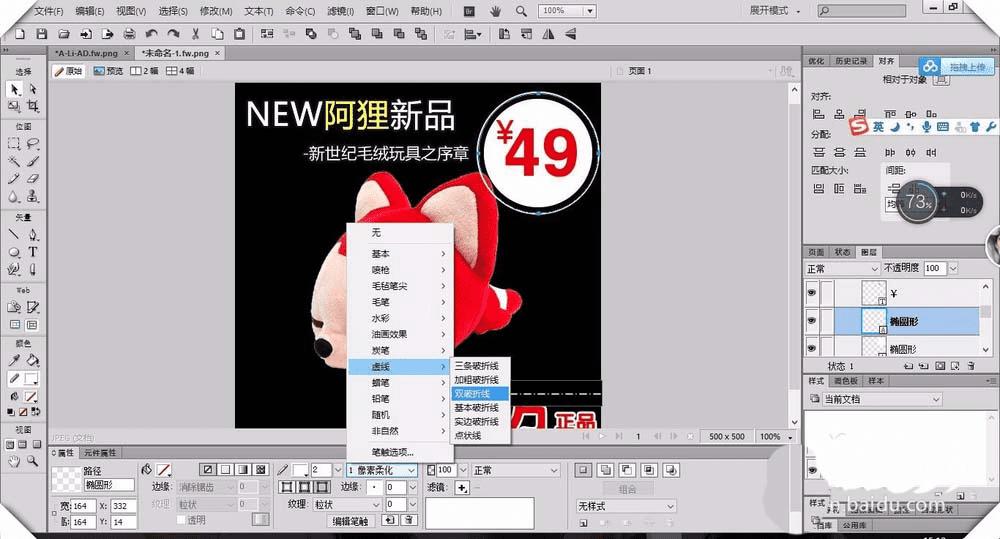The height and width of the screenshot is (539, 1000).
Task: Choose 双破折线 from the submenu
Action: tap(472, 394)
